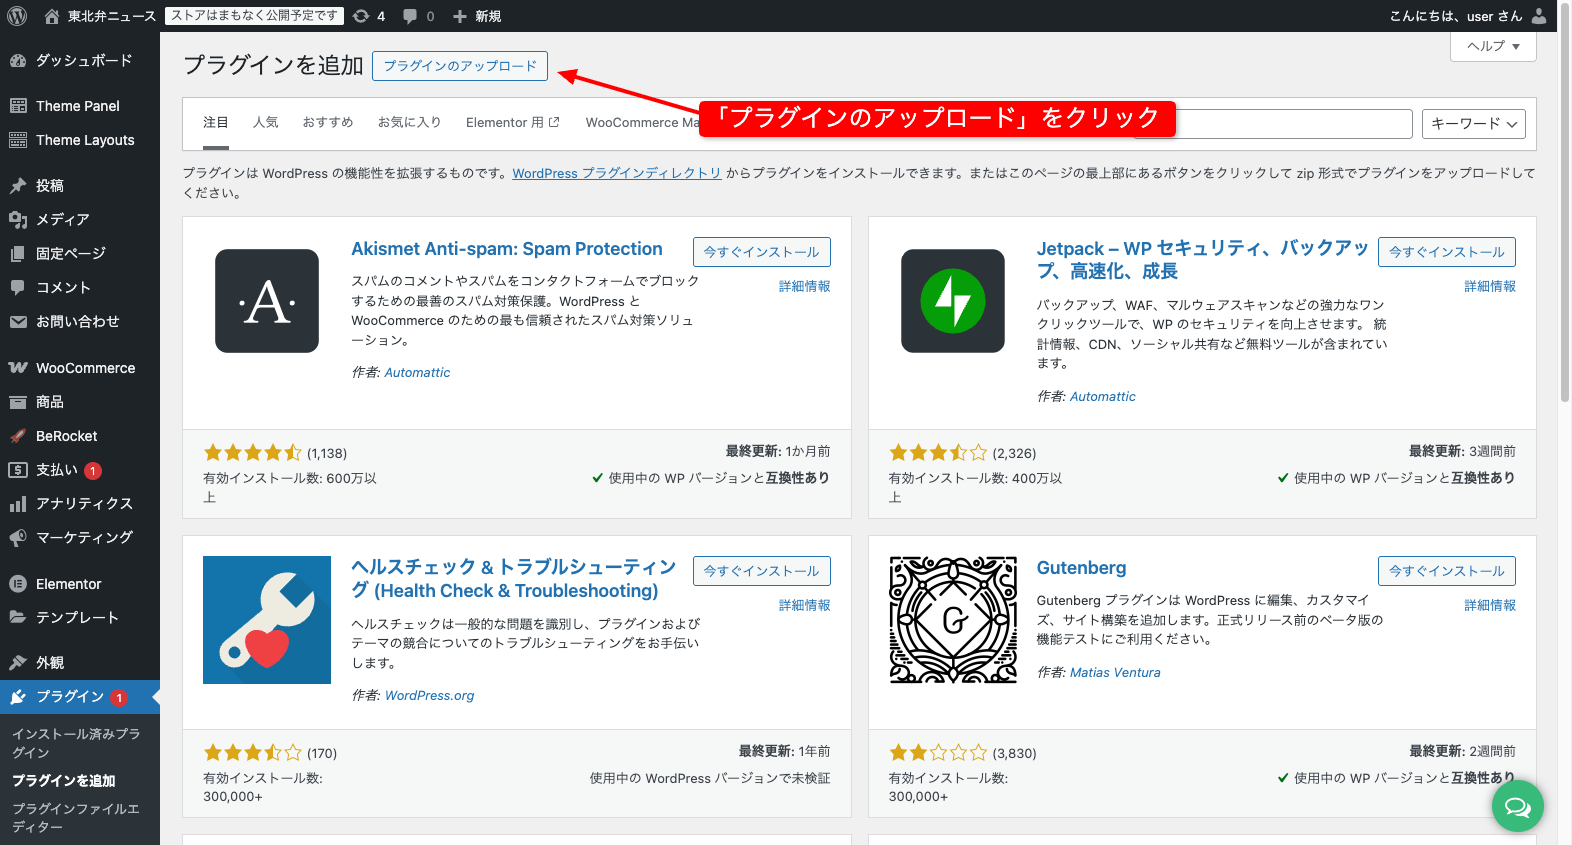Open ダッシュボード dashboard icon
The image size is (1572, 845).
click(18, 61)
